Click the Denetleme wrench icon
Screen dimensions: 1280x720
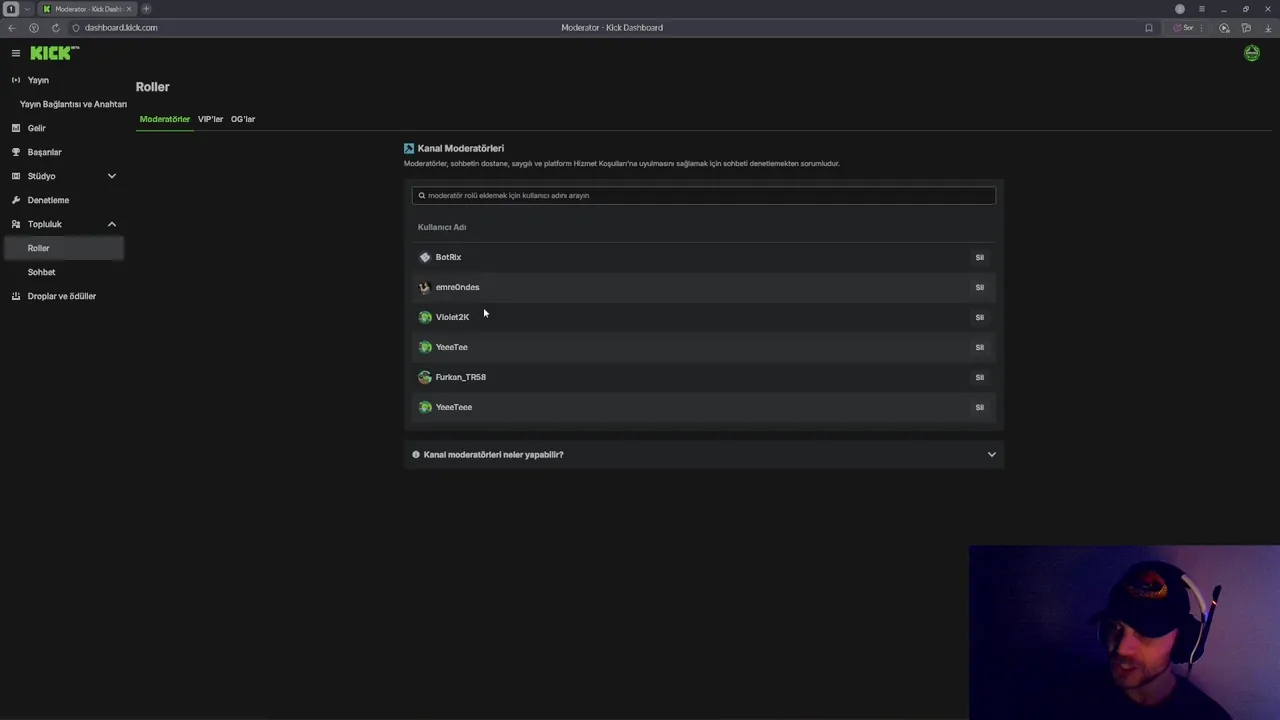pyautogui.click(x=15, y=200)
